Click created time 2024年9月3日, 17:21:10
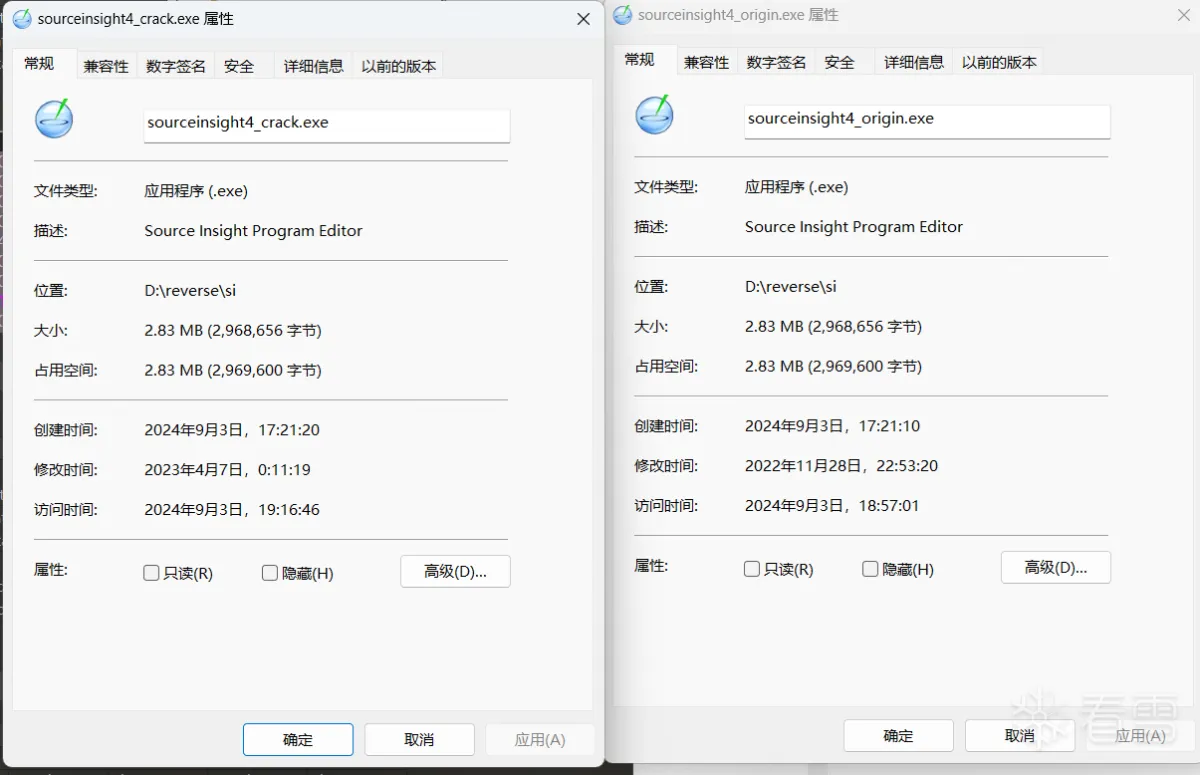 [x=833, y=426]
